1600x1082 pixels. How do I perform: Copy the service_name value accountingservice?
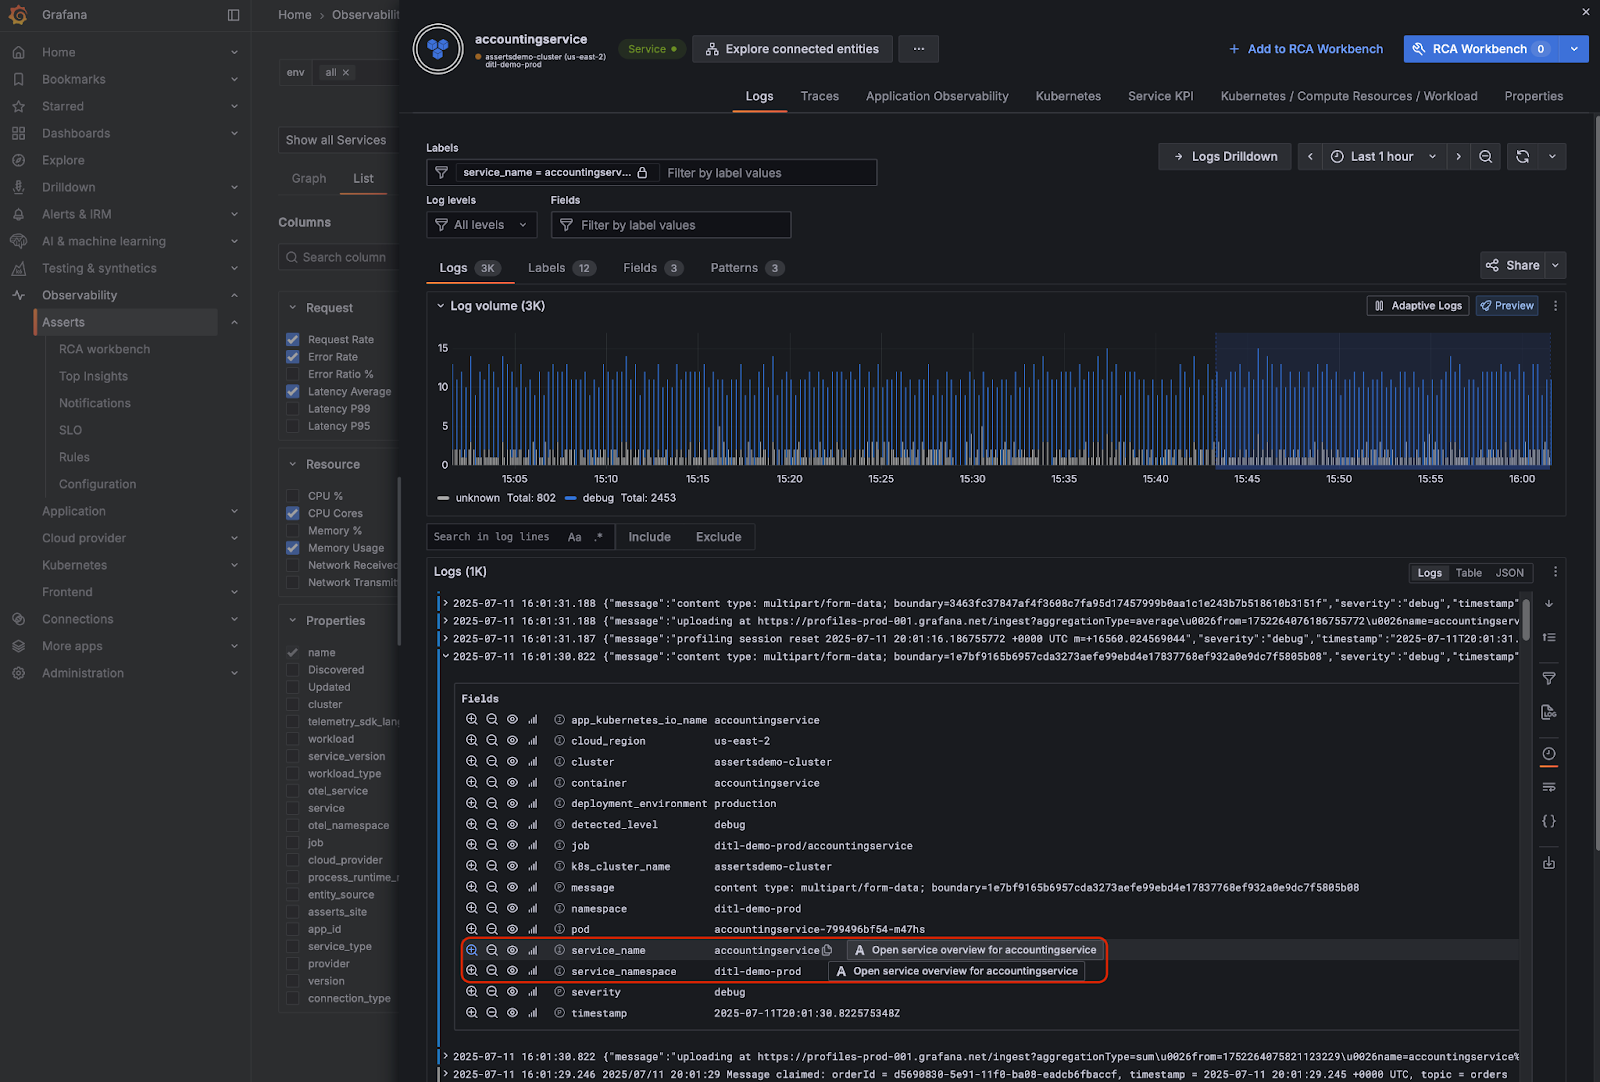click(x=827, y=951)
